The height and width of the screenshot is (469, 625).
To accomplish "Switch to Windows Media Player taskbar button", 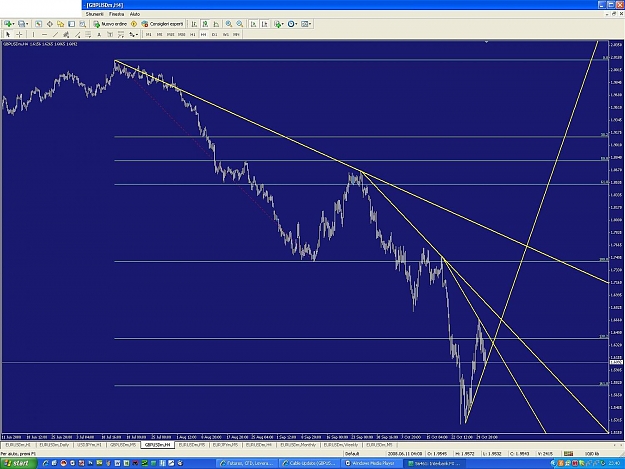I will tap(370, 463).
